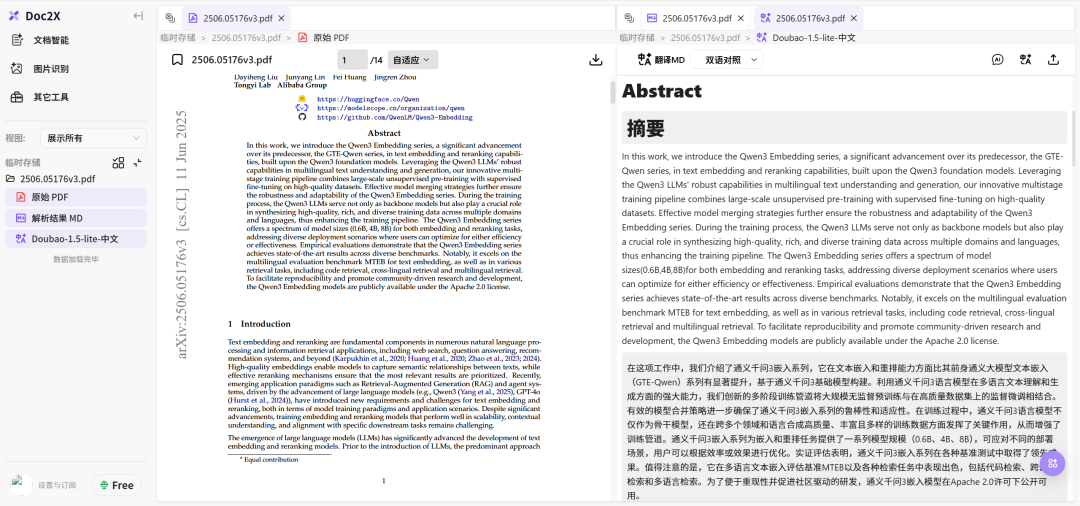Open github.com QwenLM Qwen3-Embedding link in PDF

[x=395, y=118]
